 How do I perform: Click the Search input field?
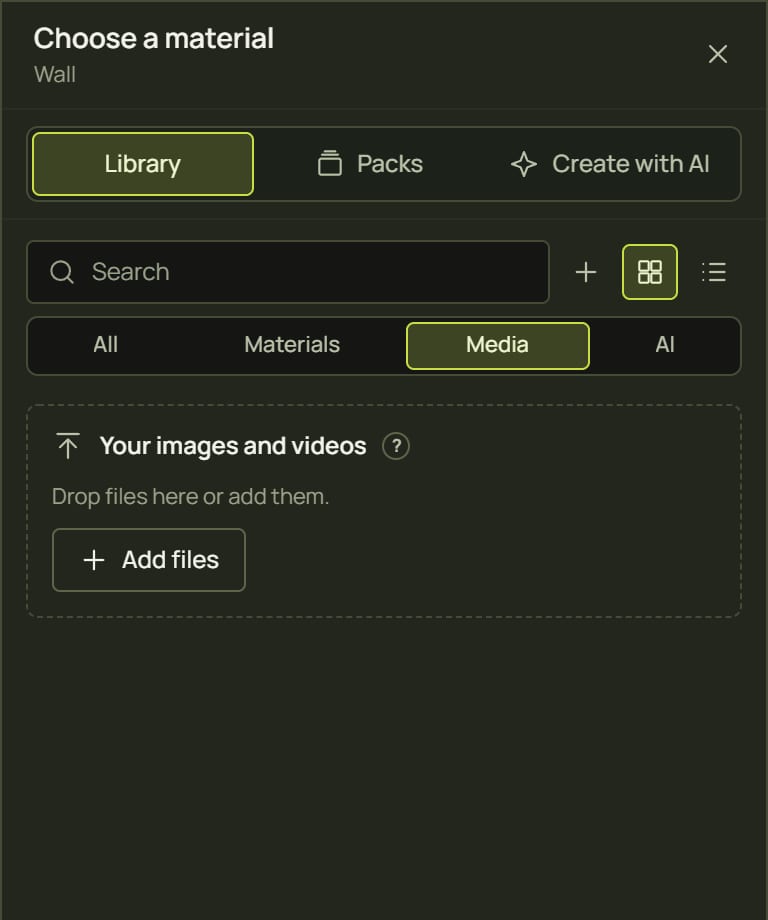point(287,272)
